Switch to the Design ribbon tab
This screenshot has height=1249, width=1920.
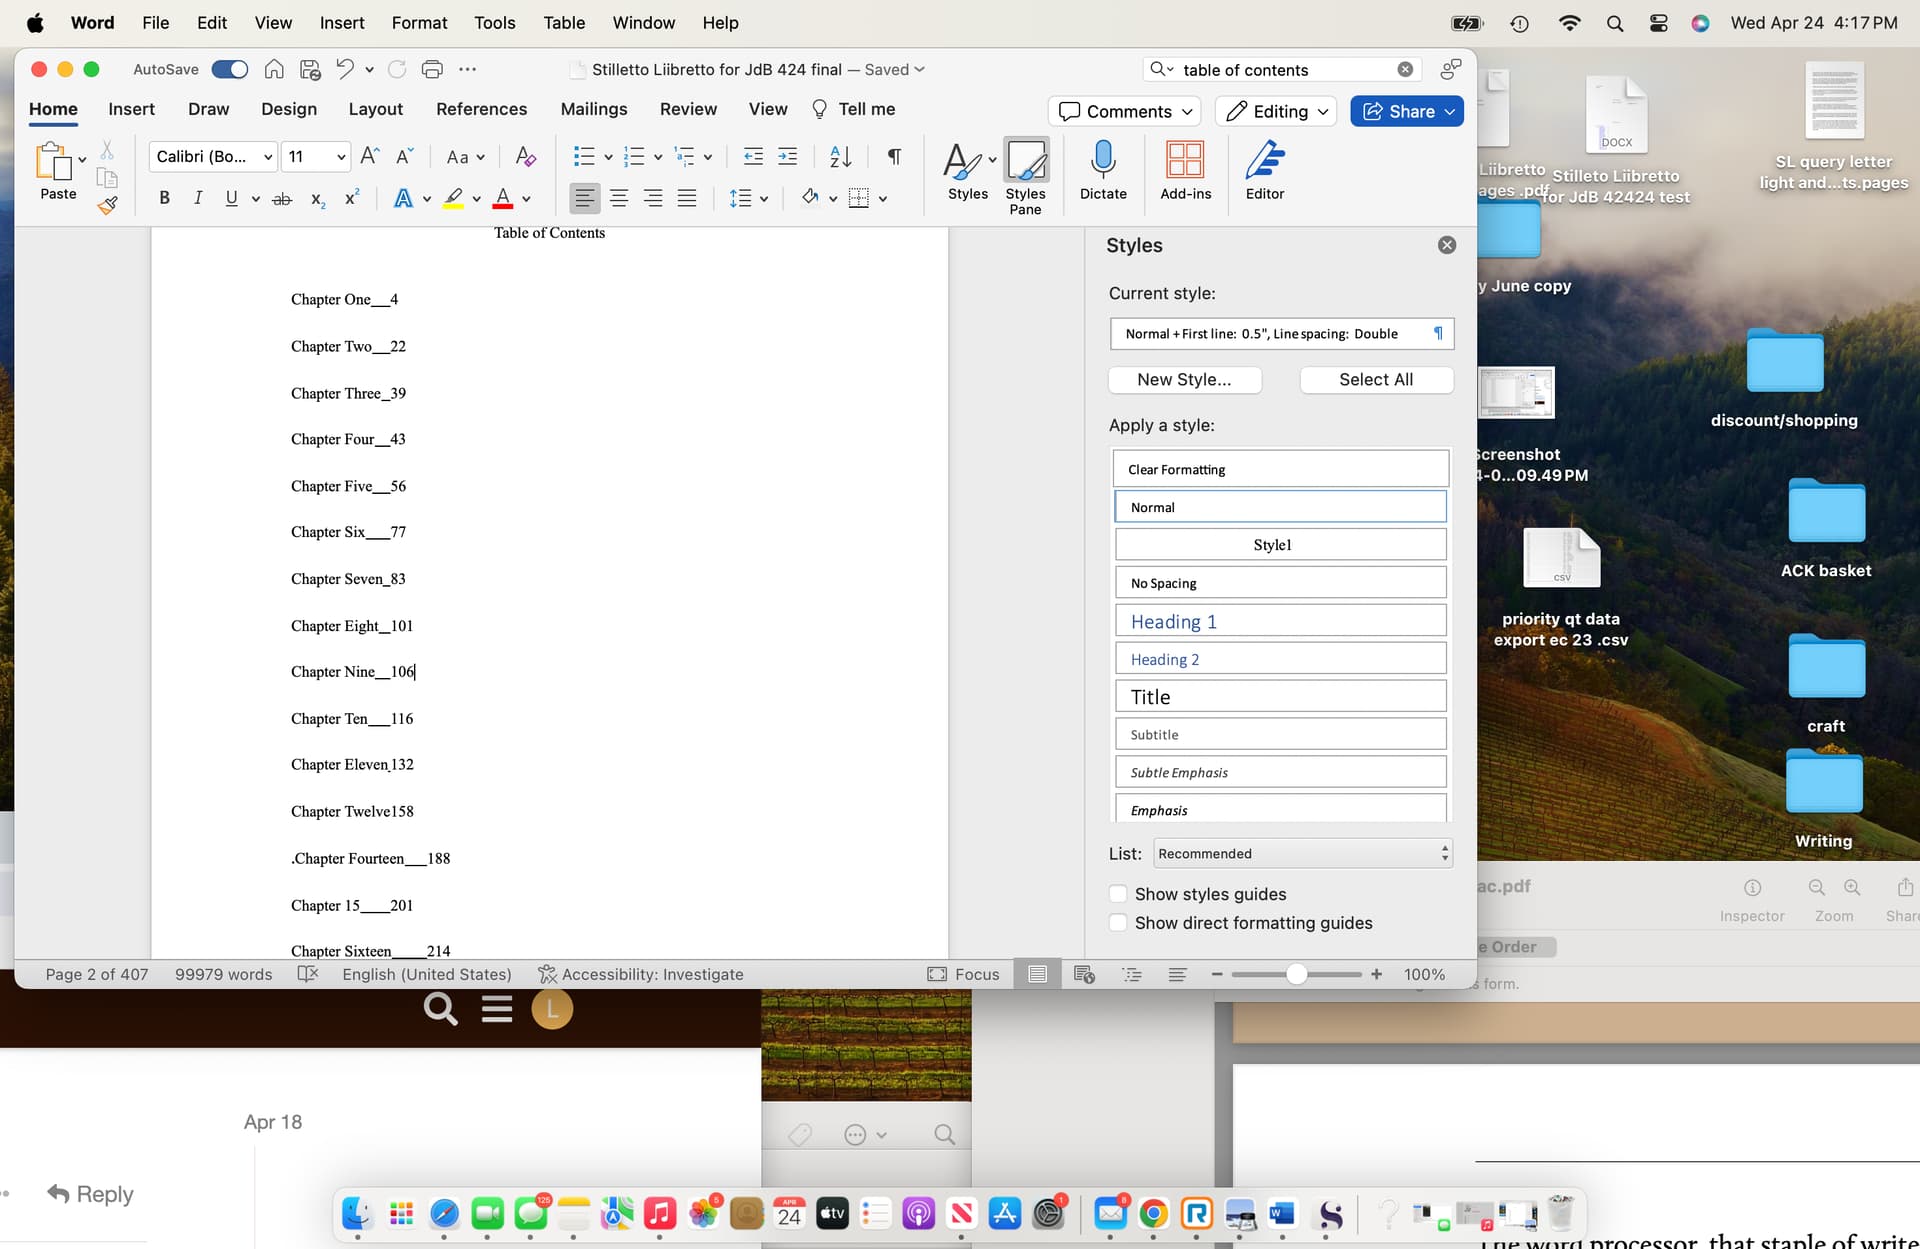click(289, 109)
